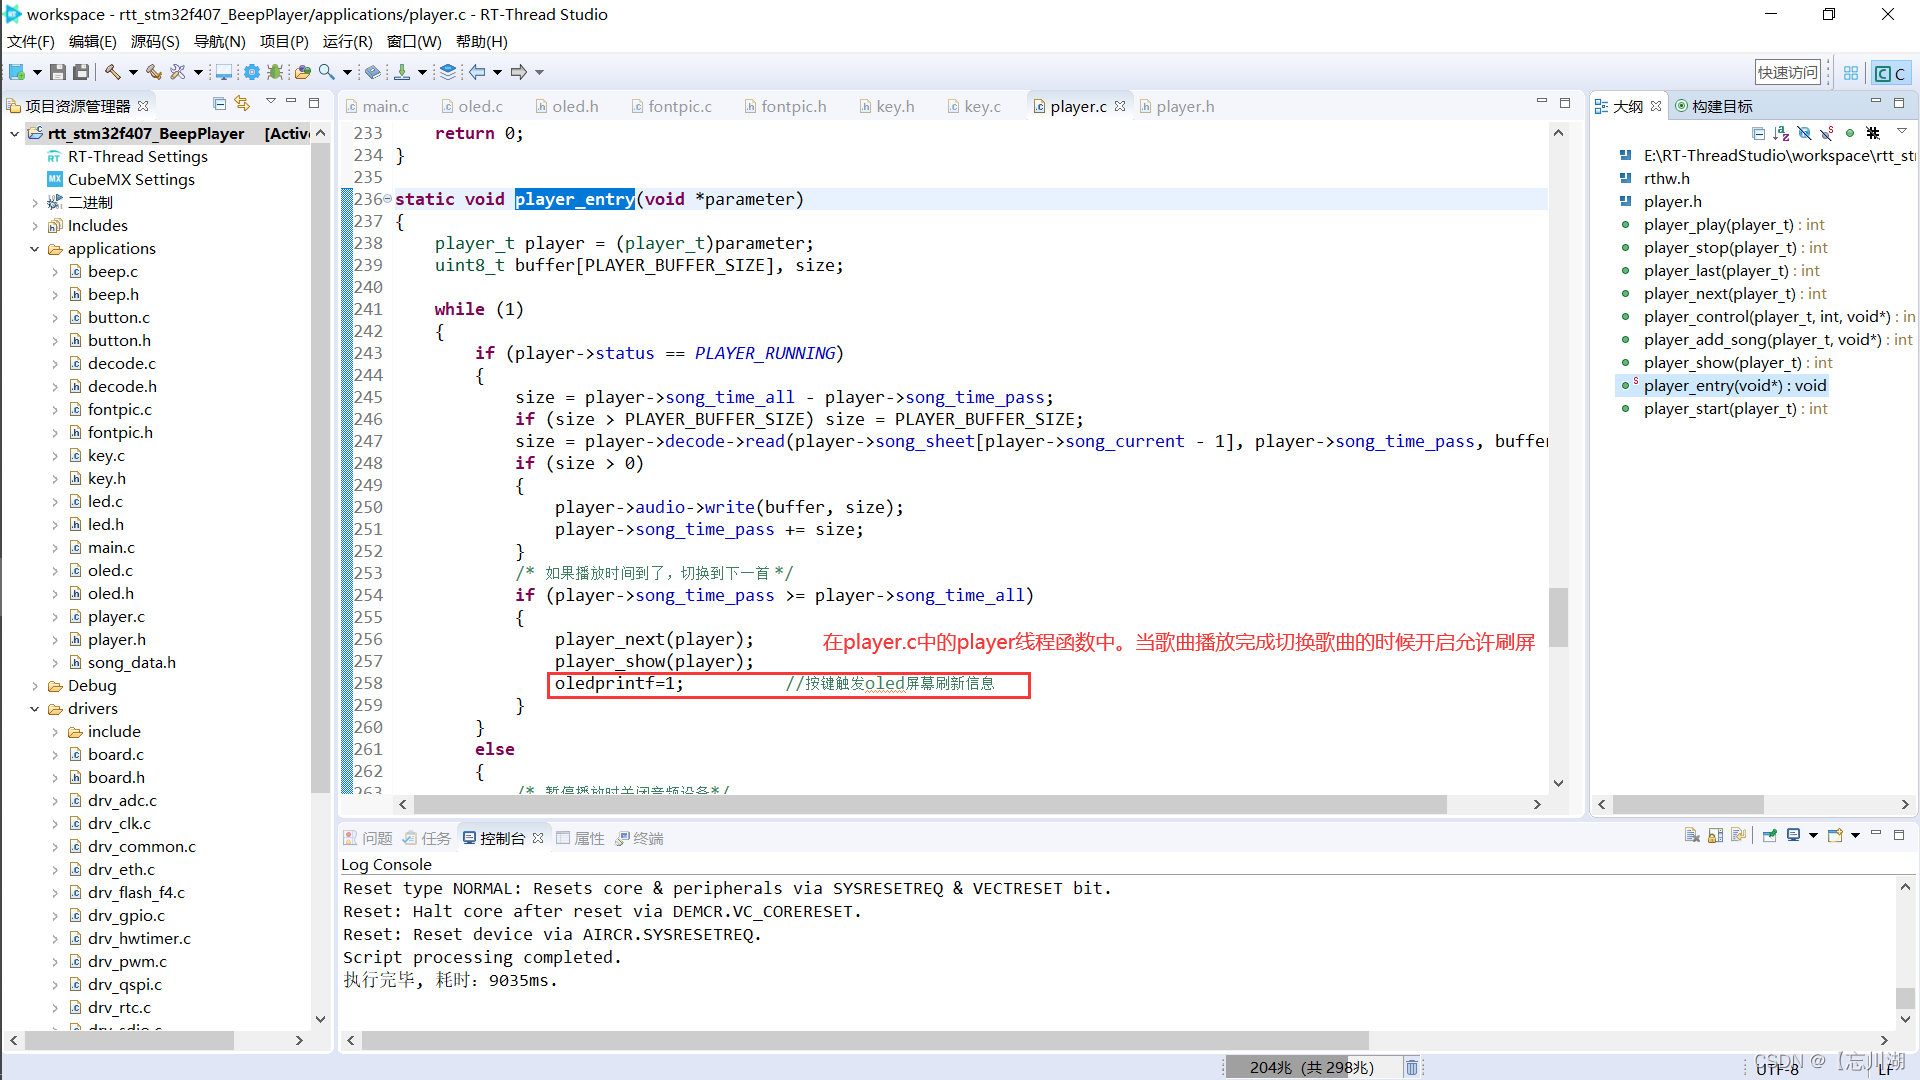
Task: Switch to the main.c editor tab
Action: [x=377, y=106]
